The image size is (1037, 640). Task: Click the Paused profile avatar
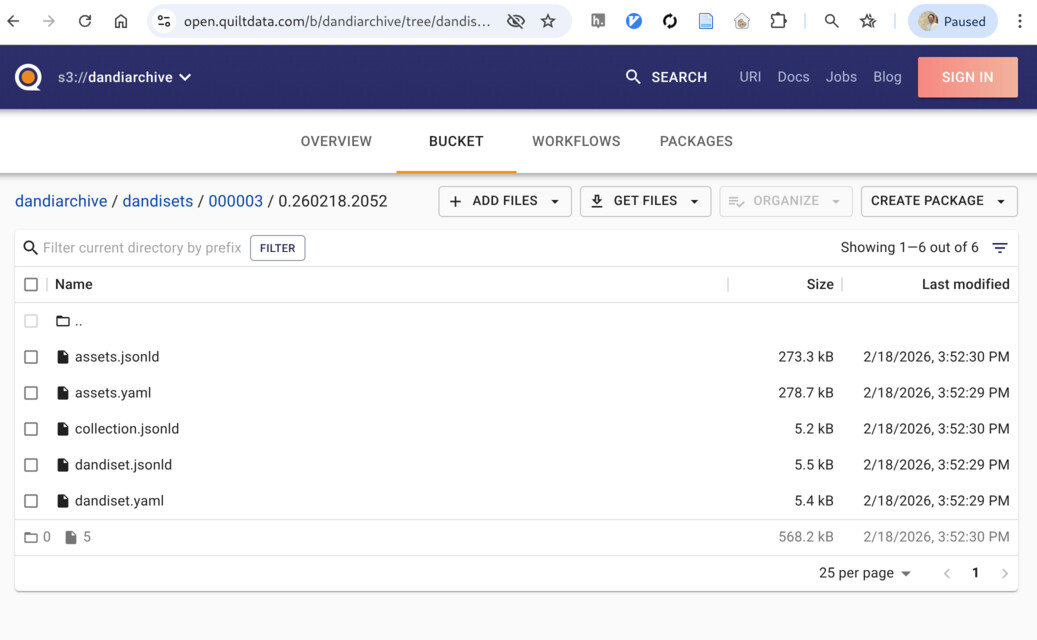pyautogui.click(x=952, y=21)
